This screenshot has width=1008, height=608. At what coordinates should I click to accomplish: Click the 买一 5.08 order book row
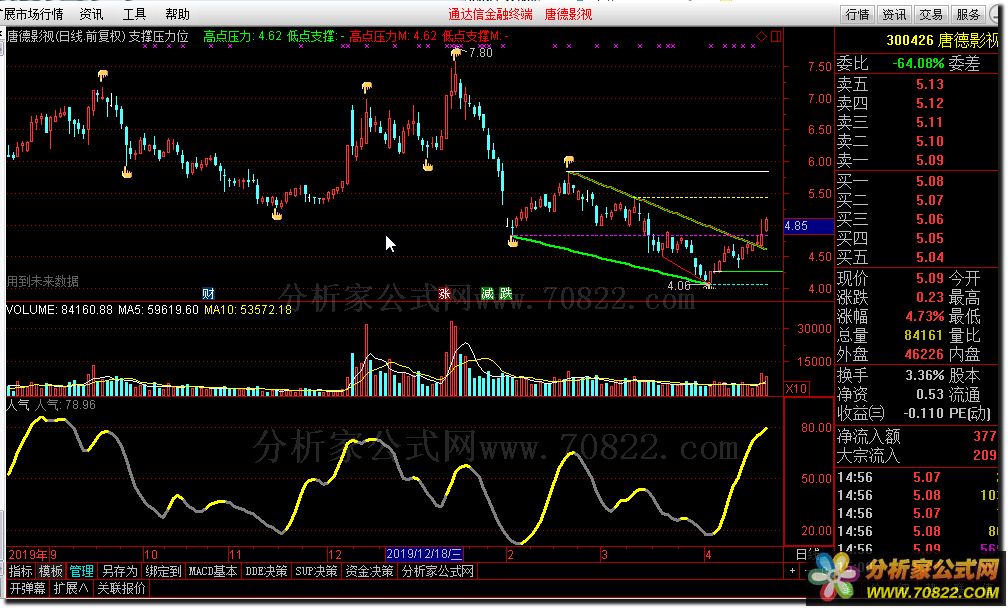pos(917,181)
